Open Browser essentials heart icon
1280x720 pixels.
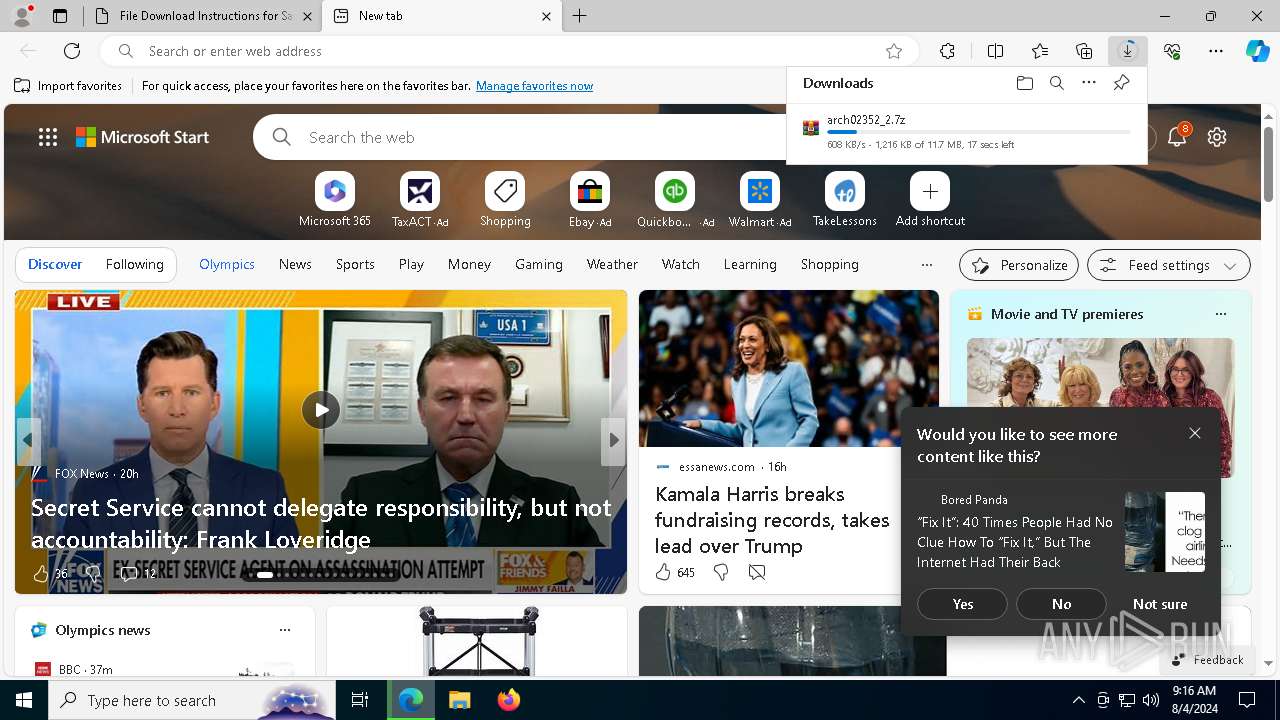tap(1172, 51)
